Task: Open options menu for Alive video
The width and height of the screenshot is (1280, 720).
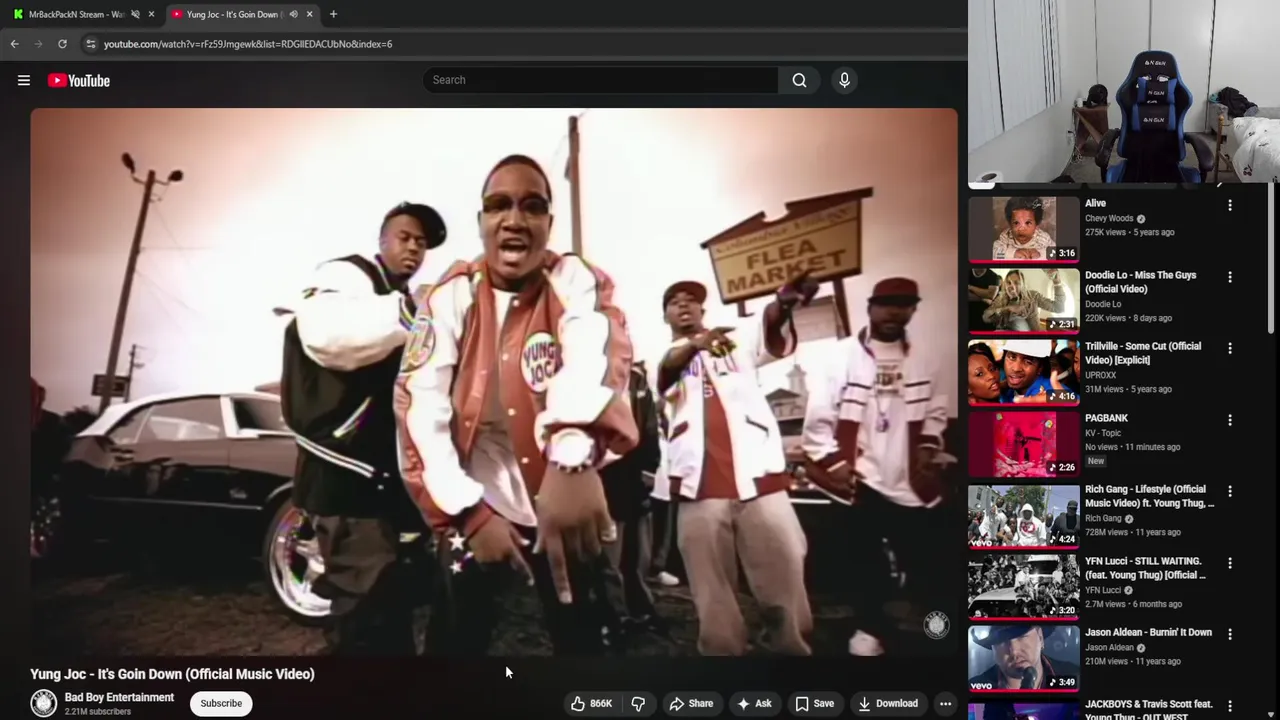Action: (x=1230, y=205)
